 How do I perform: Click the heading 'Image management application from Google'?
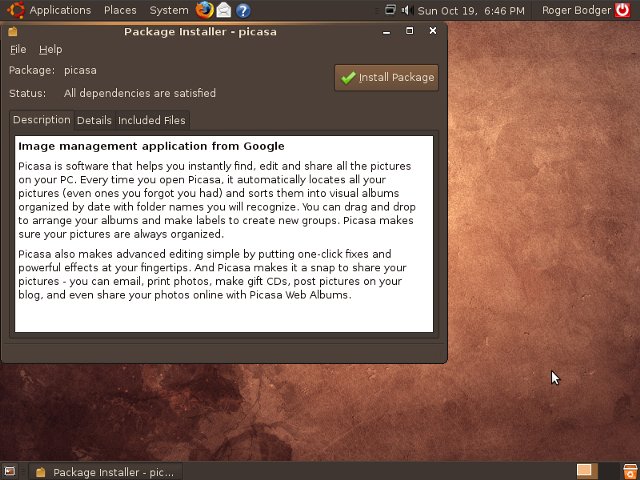coord(151,146)
